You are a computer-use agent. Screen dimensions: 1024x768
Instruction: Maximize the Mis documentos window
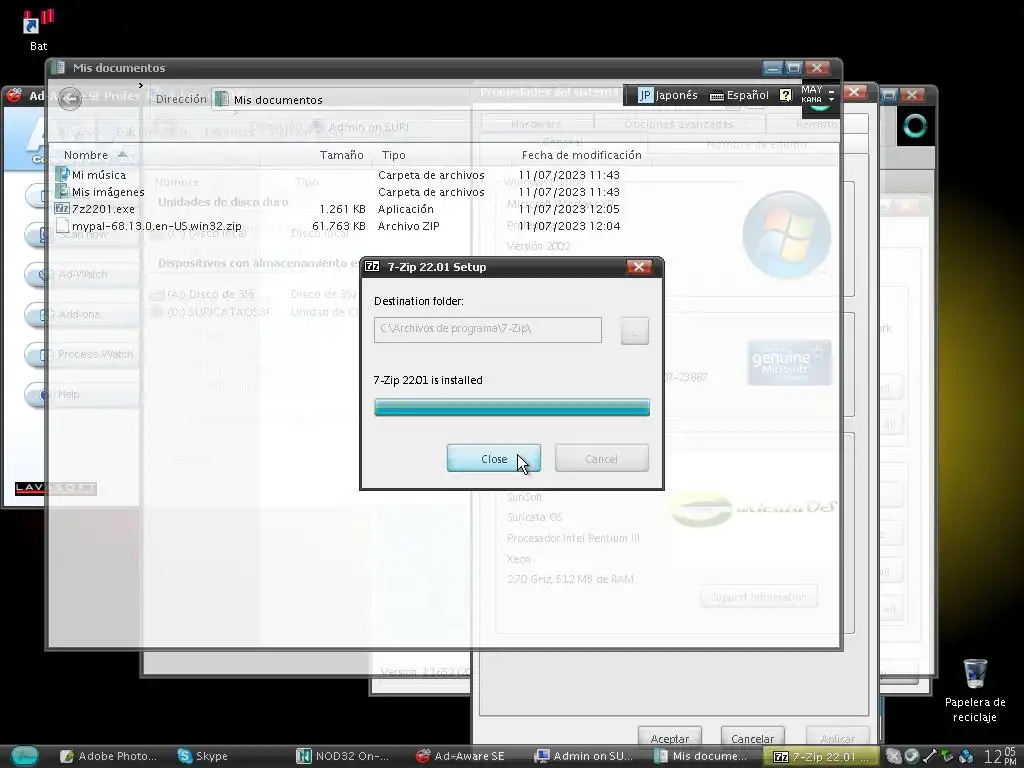(x=793, y=67)
